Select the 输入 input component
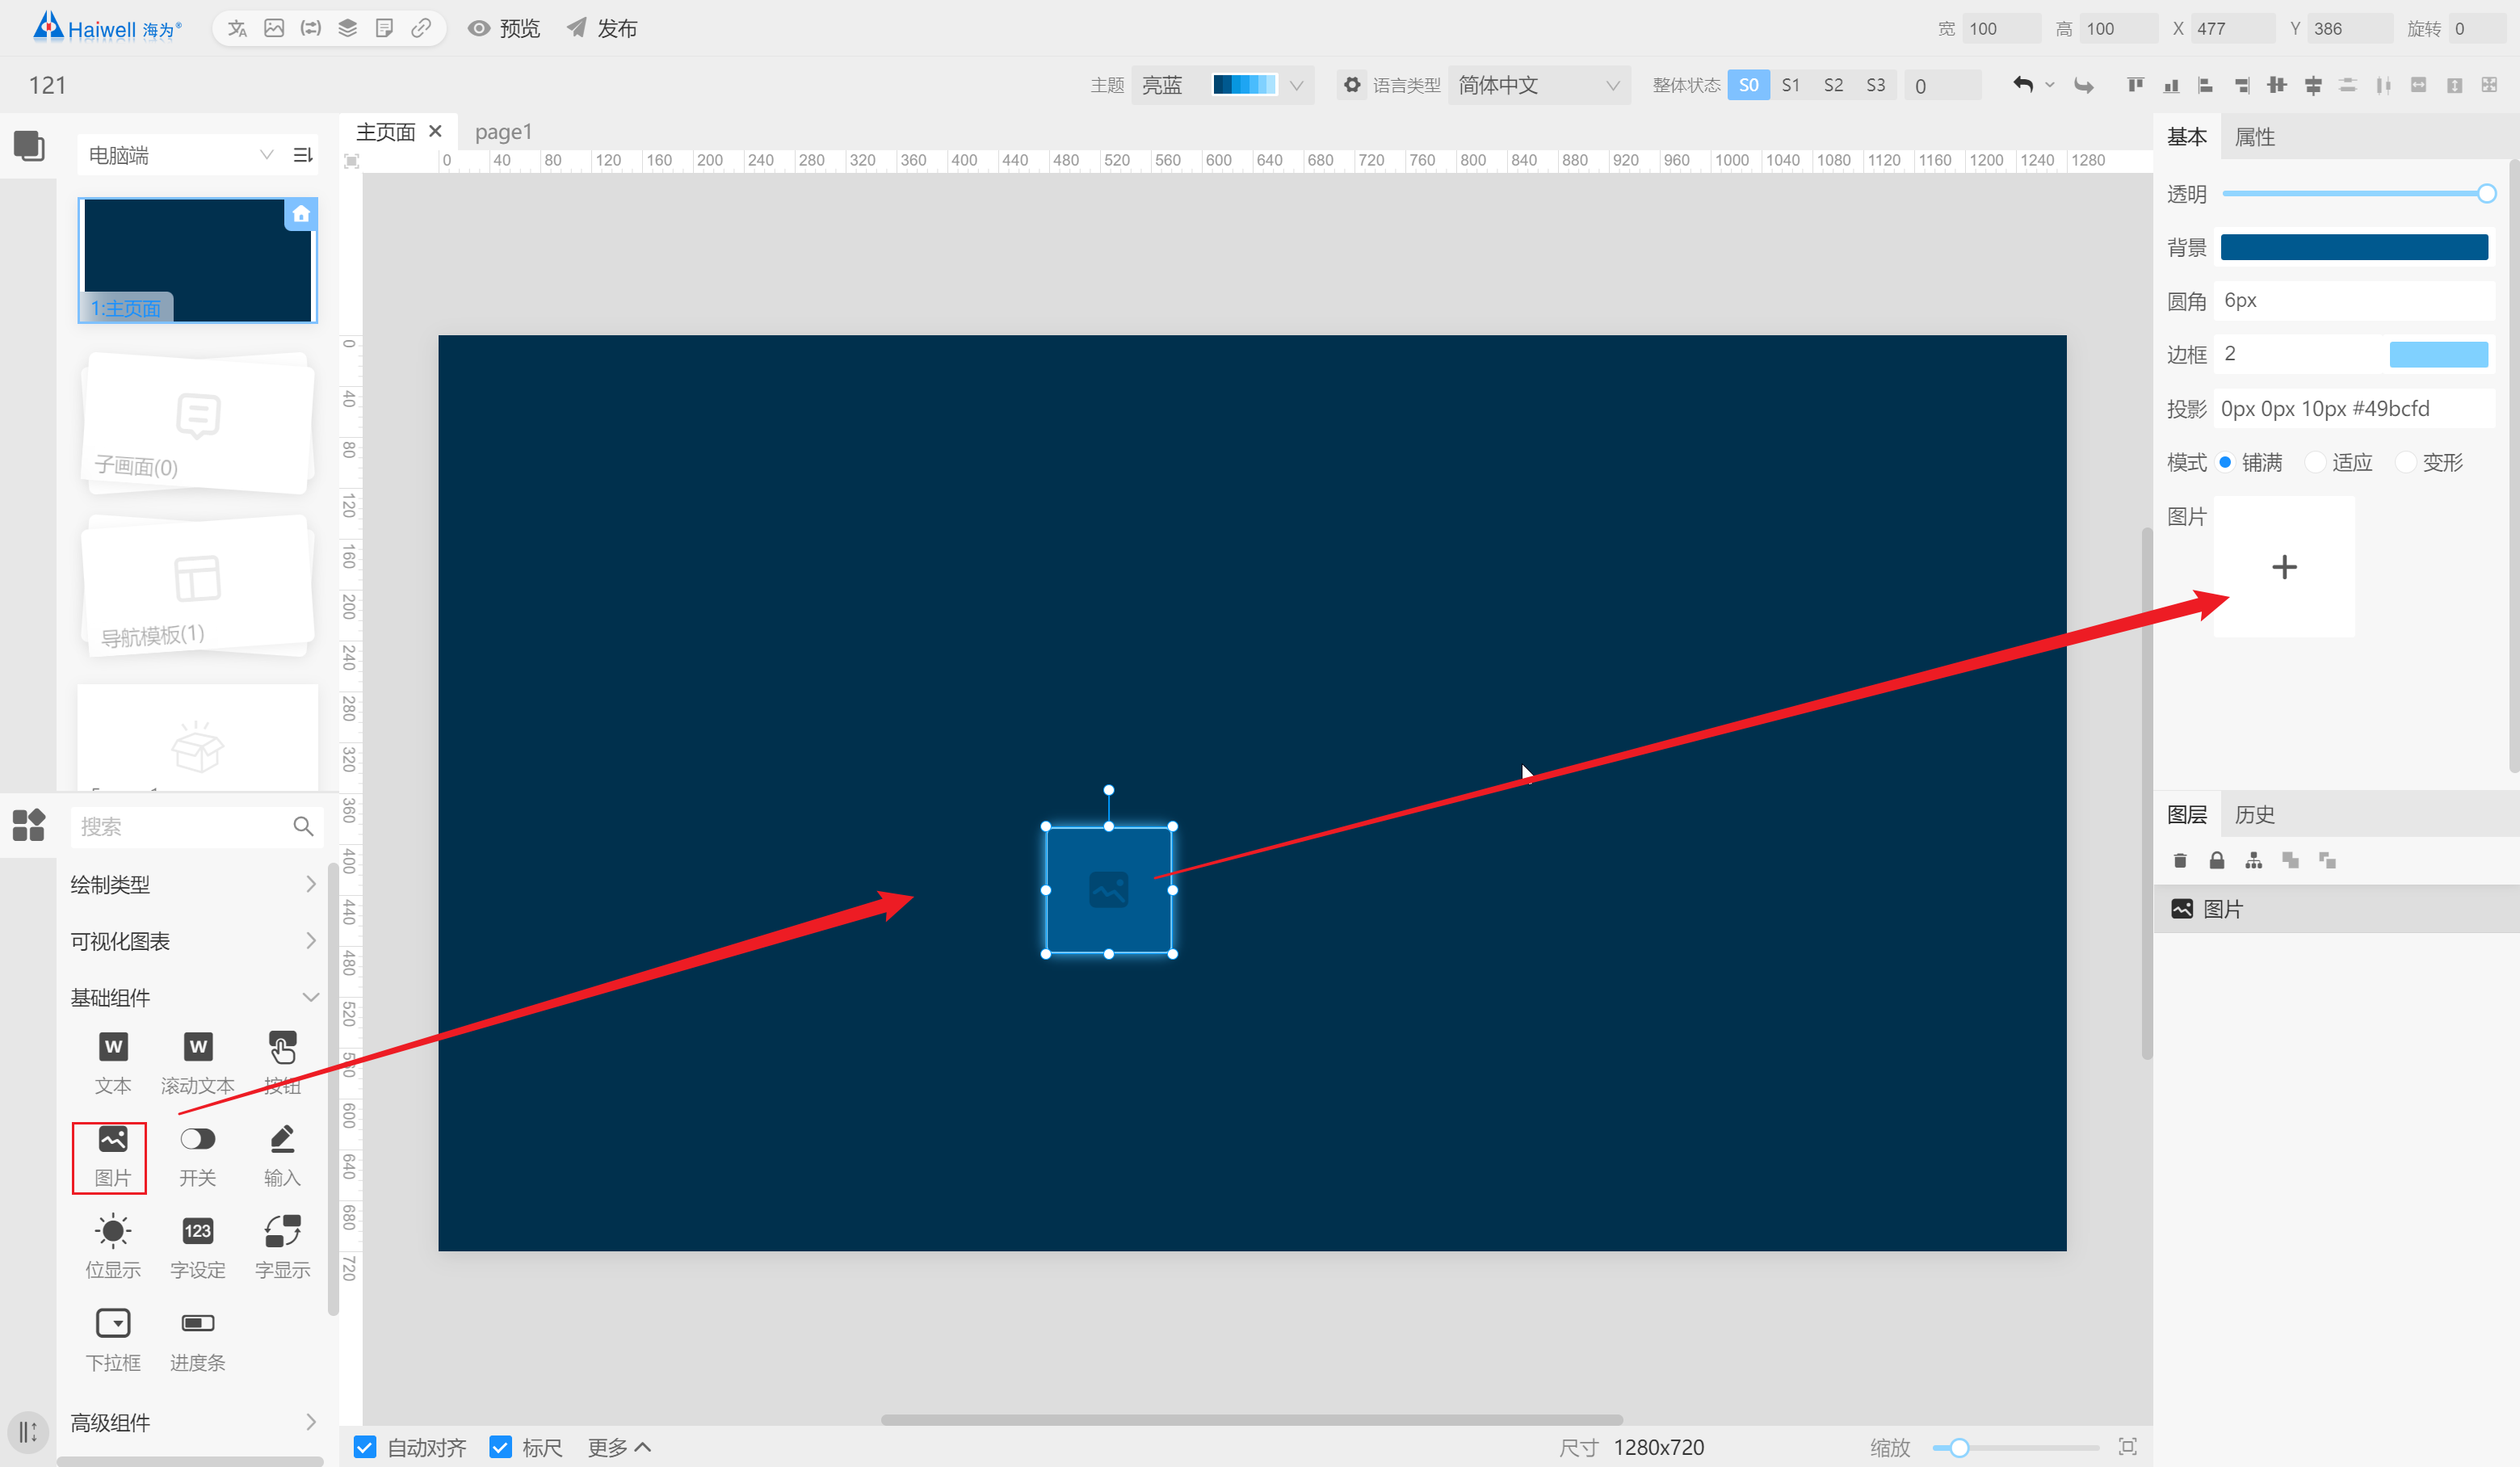The image size is (2520, 1467). [282, 1157]
